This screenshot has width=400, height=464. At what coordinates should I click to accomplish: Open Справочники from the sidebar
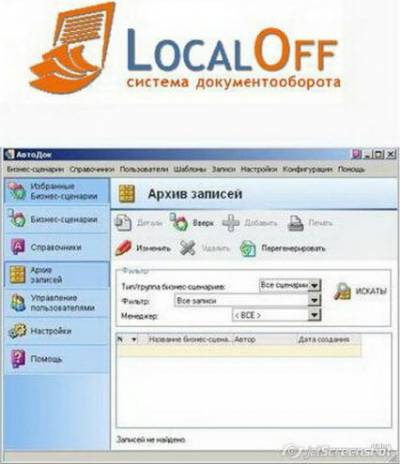[x=57, y=247]
